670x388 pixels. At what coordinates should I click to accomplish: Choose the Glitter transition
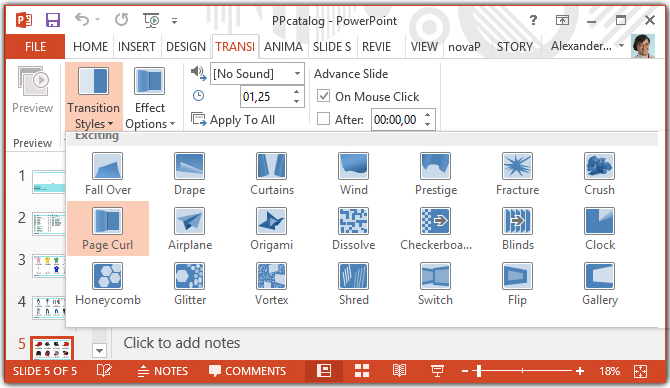[x=190, y=284]
